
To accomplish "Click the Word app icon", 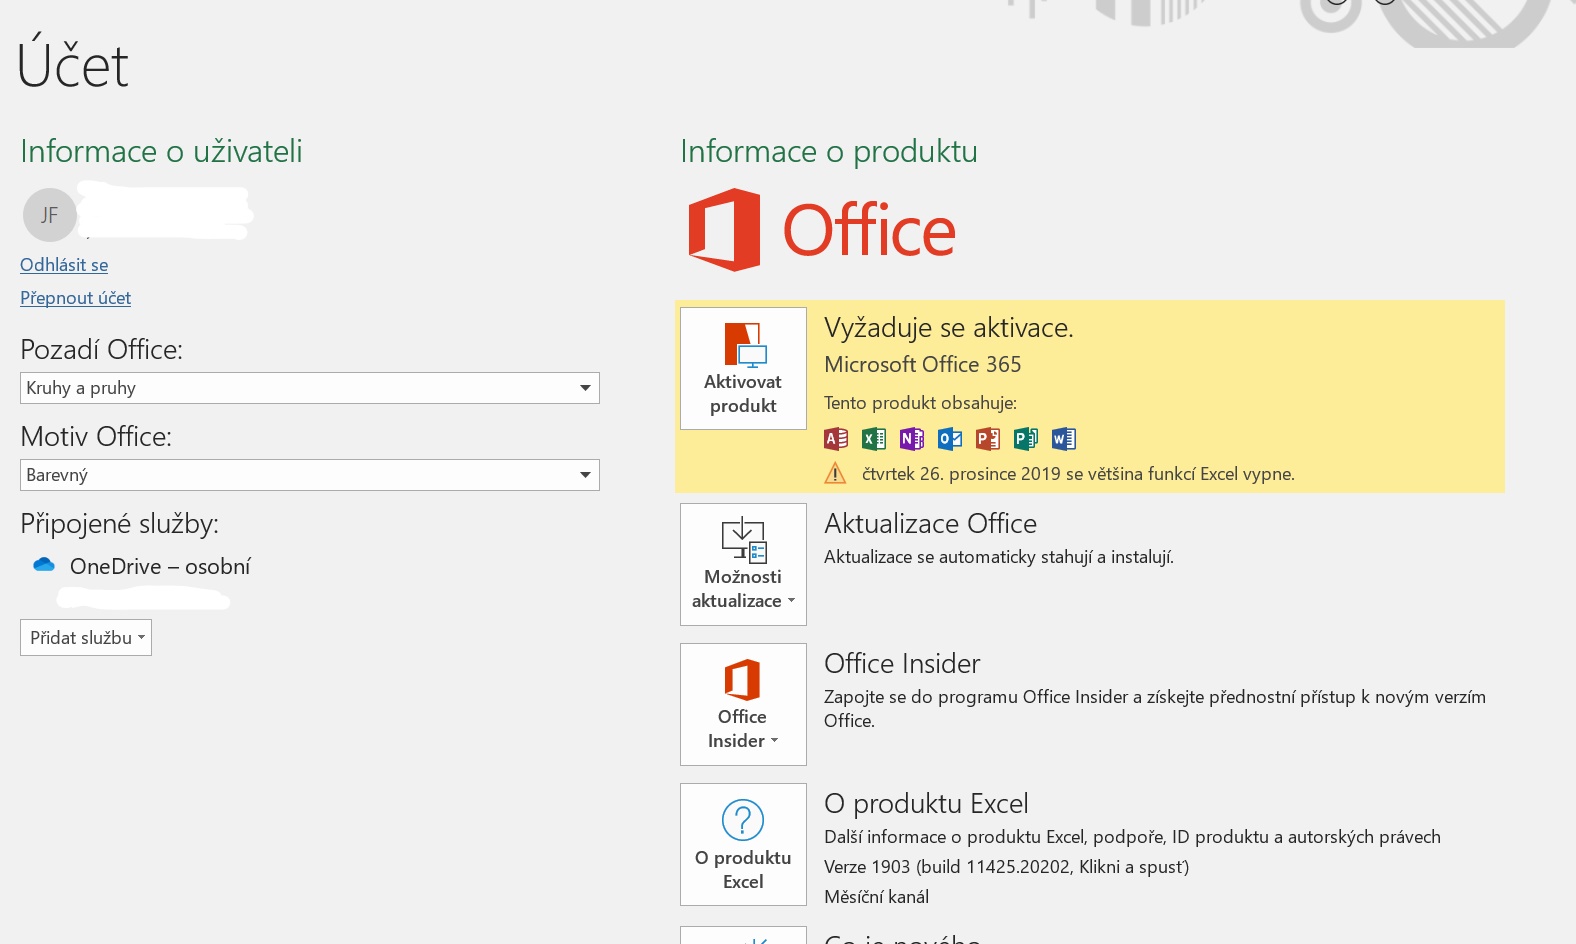I will (x=1064, y=439).
